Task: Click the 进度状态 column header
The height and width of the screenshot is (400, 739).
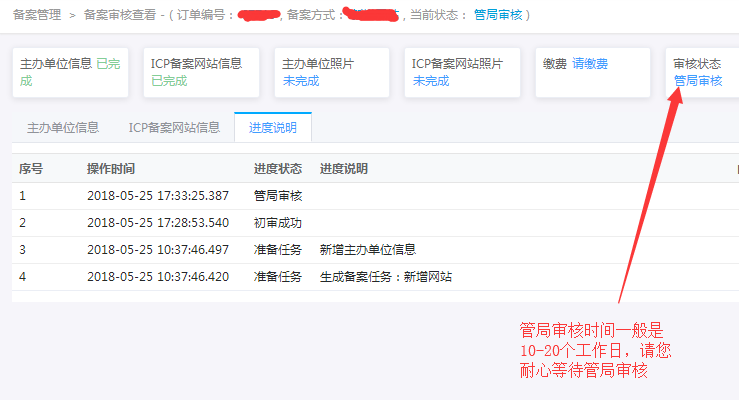Action: click(278, 169)
